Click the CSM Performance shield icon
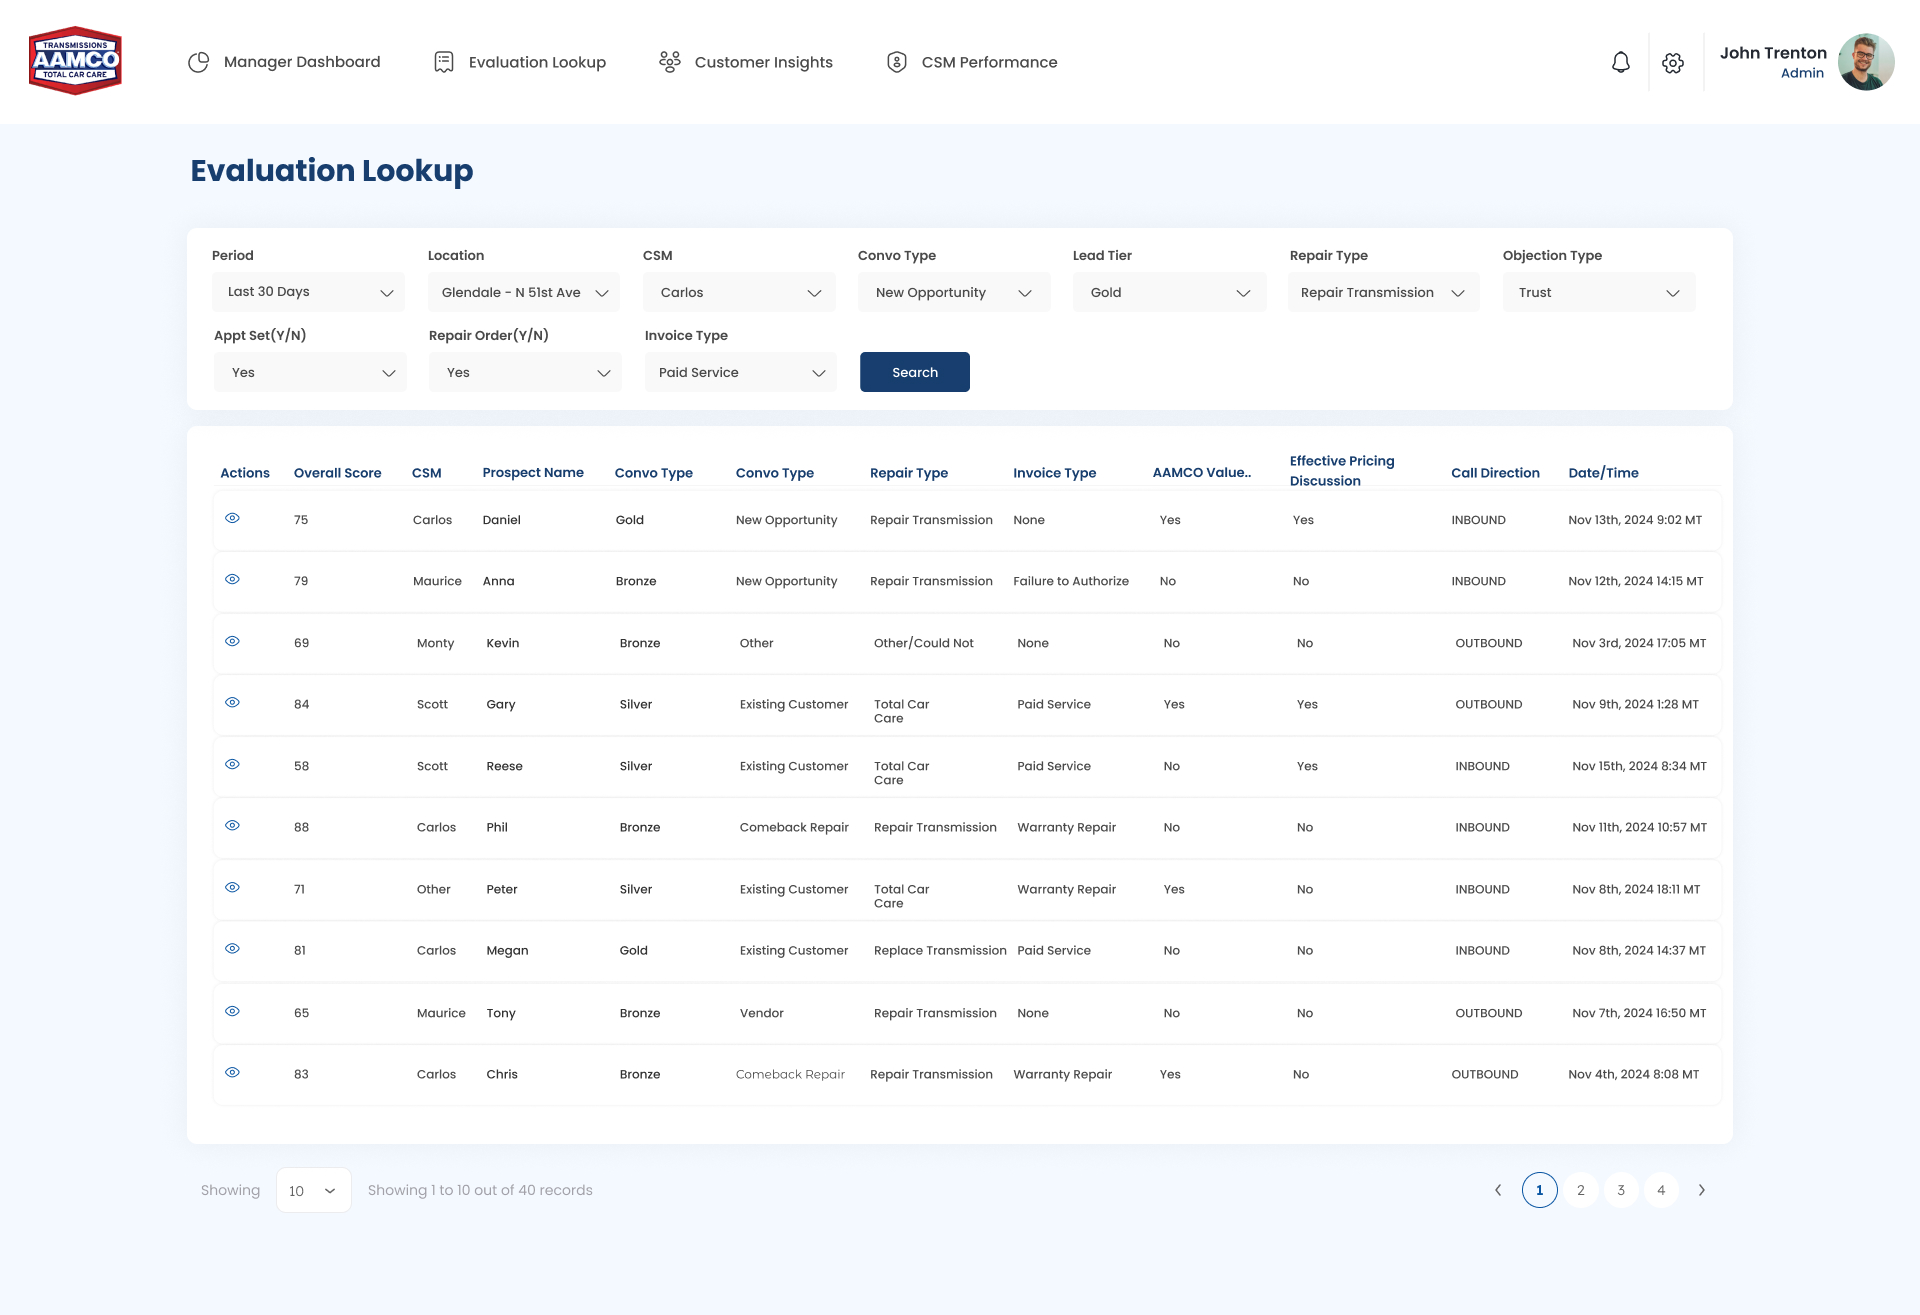 897,62
